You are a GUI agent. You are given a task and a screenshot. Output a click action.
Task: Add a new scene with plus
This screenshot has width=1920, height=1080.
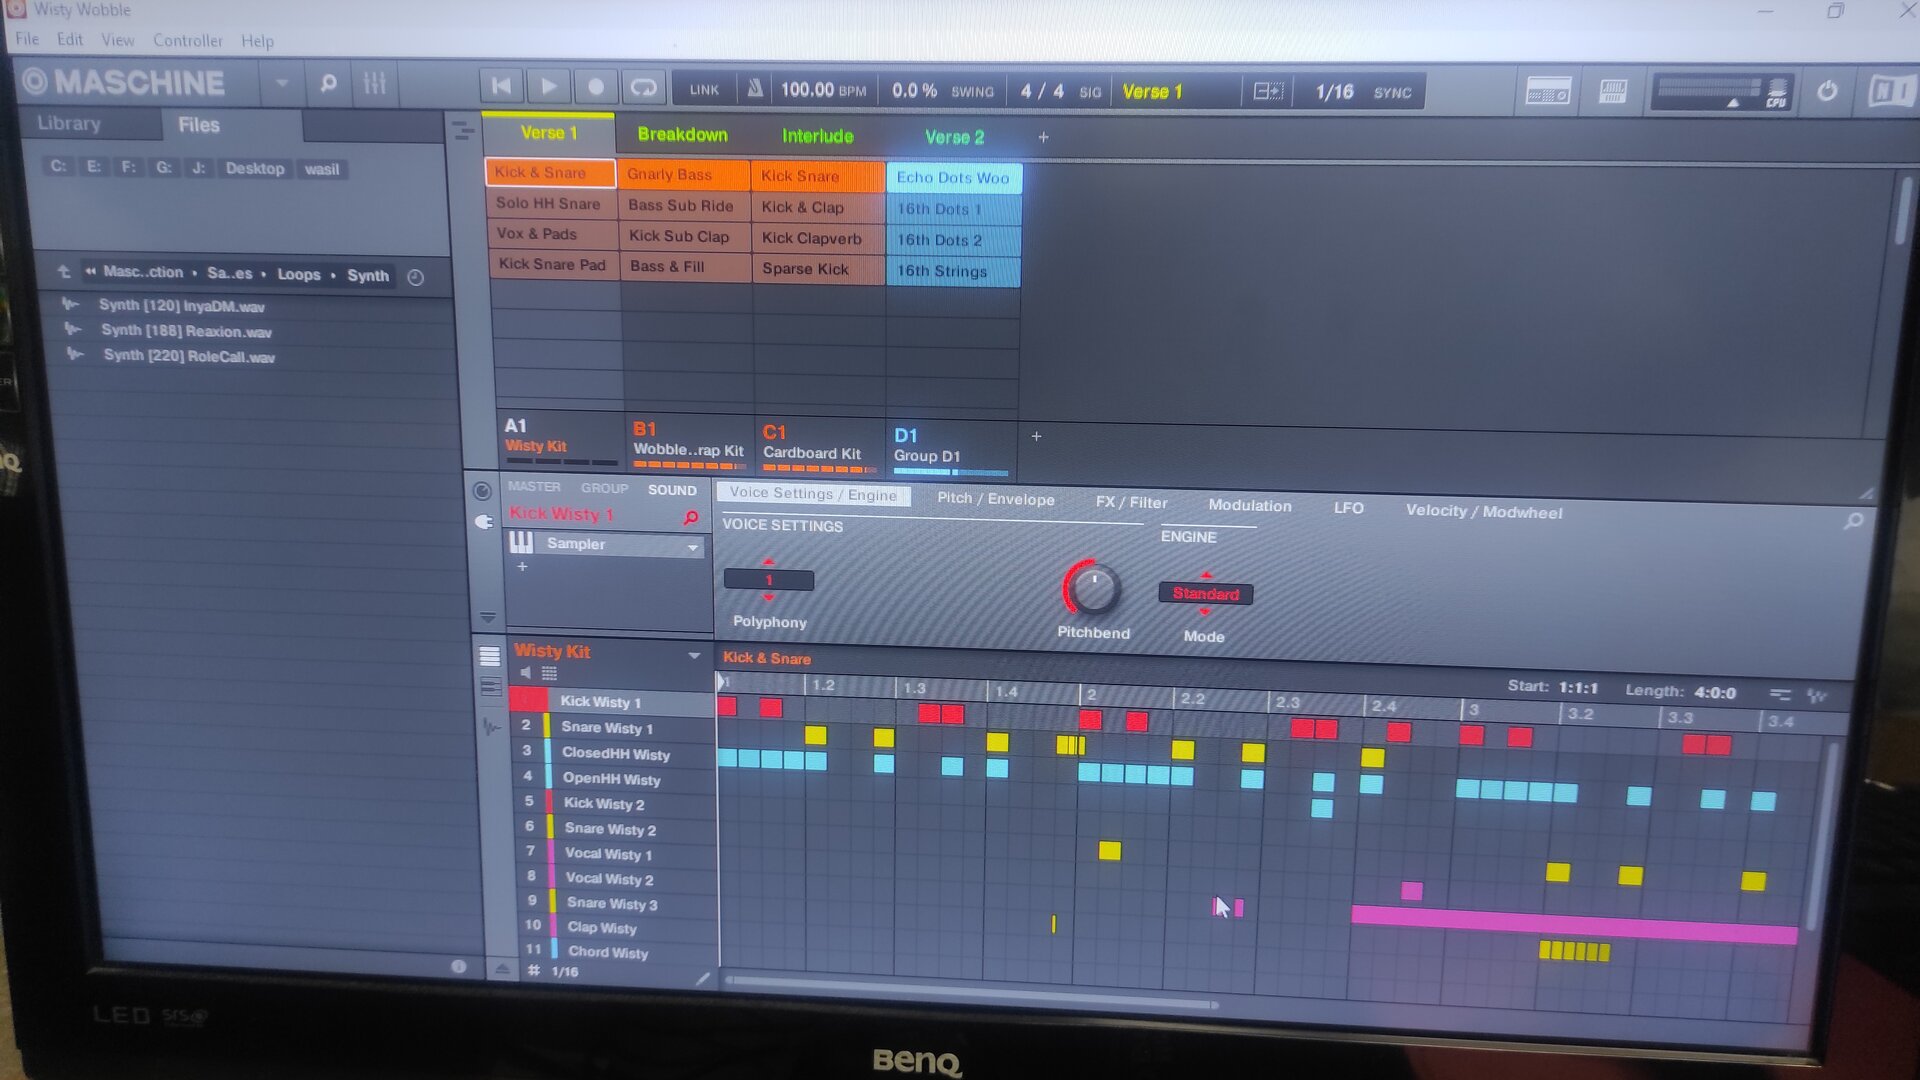point(1043,137)
